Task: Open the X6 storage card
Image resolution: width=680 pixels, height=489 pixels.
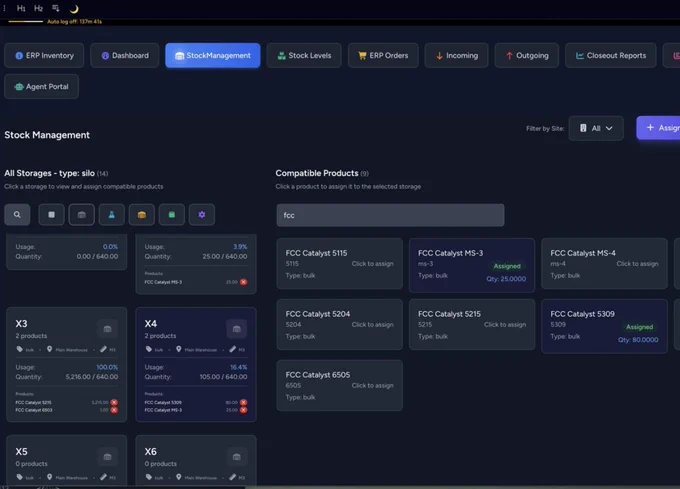Action: click(196, 461)
